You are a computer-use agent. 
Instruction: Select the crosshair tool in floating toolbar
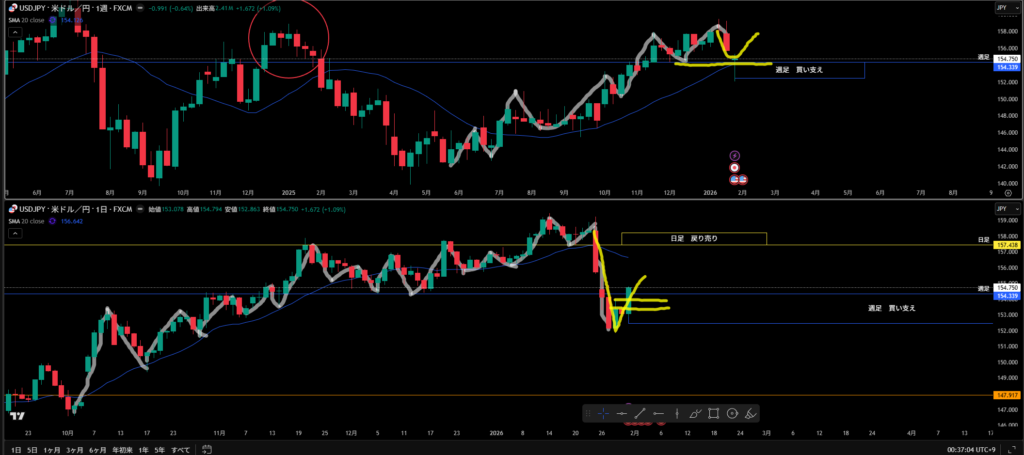(x=603, y=413)
